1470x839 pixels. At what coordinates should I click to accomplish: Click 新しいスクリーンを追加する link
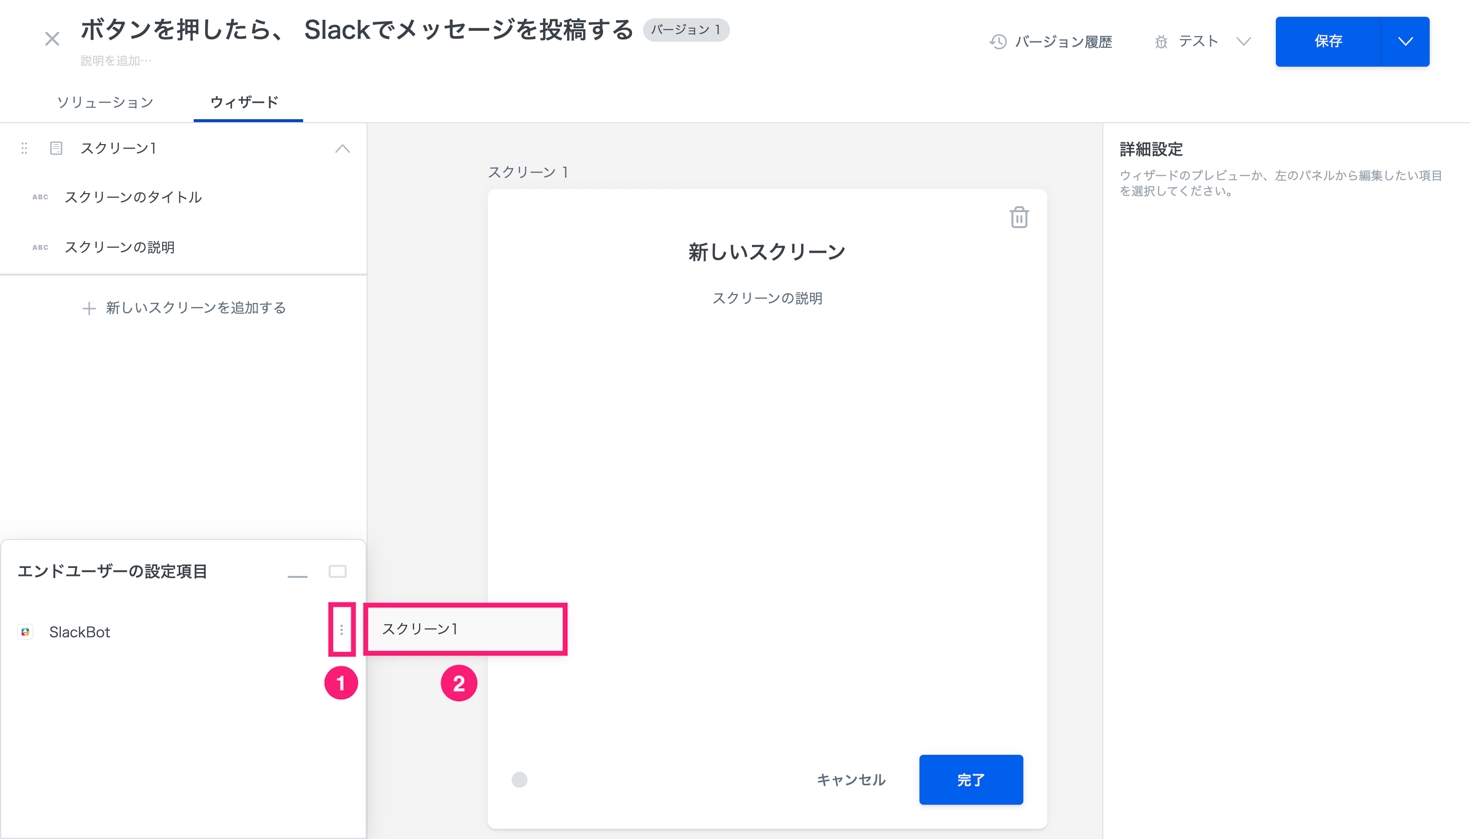(184, 308)
